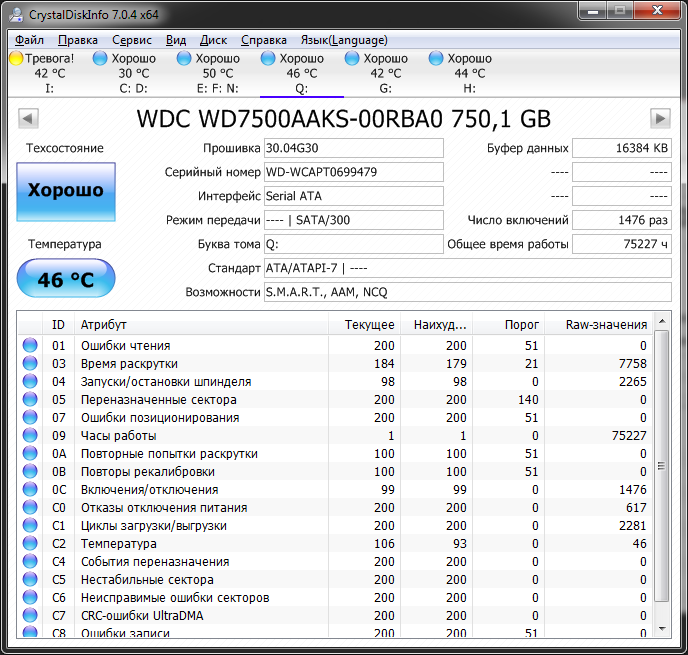The width and height of the screenshot is (688, 655).
Task: Click status orb for Неисправимые ошибки секторов
Action: tap(30, 597)
